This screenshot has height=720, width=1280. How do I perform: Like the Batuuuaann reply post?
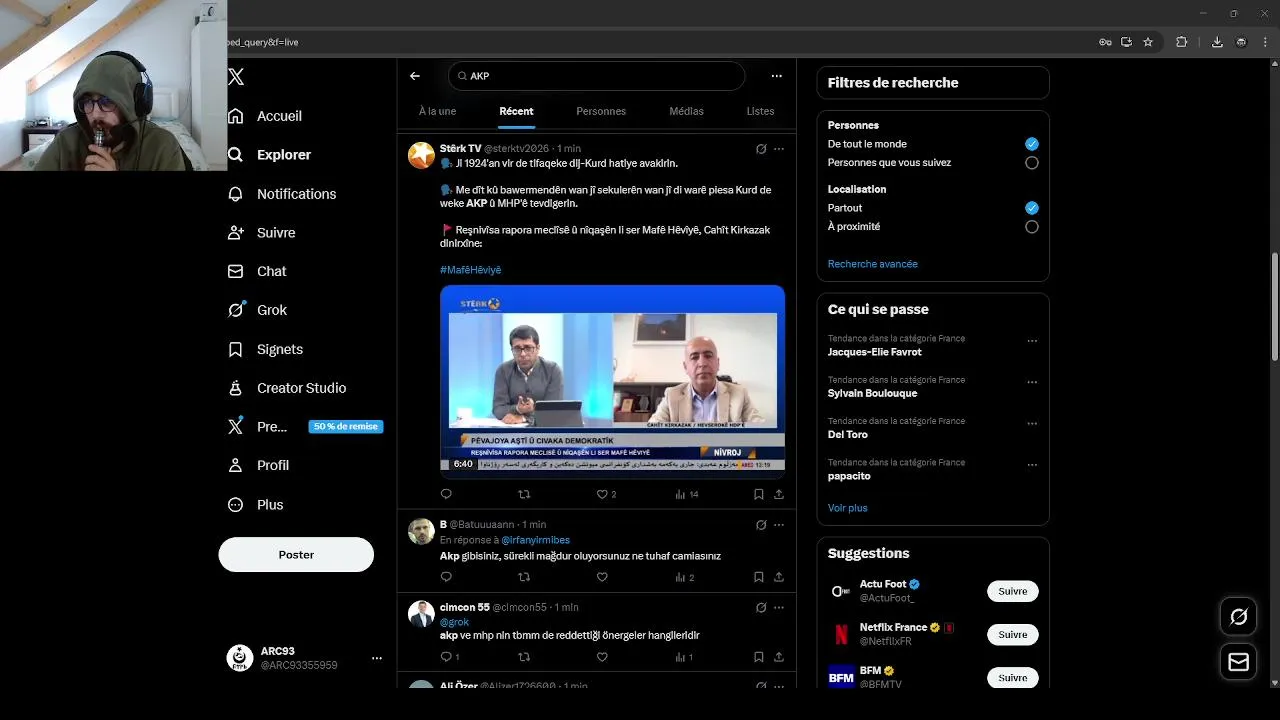(x=602, y=577)
